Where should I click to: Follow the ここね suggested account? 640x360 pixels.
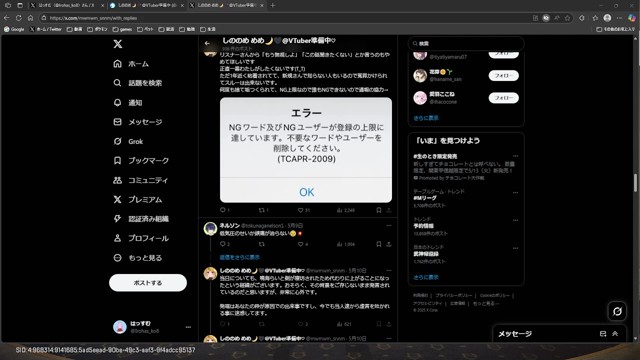503,98
